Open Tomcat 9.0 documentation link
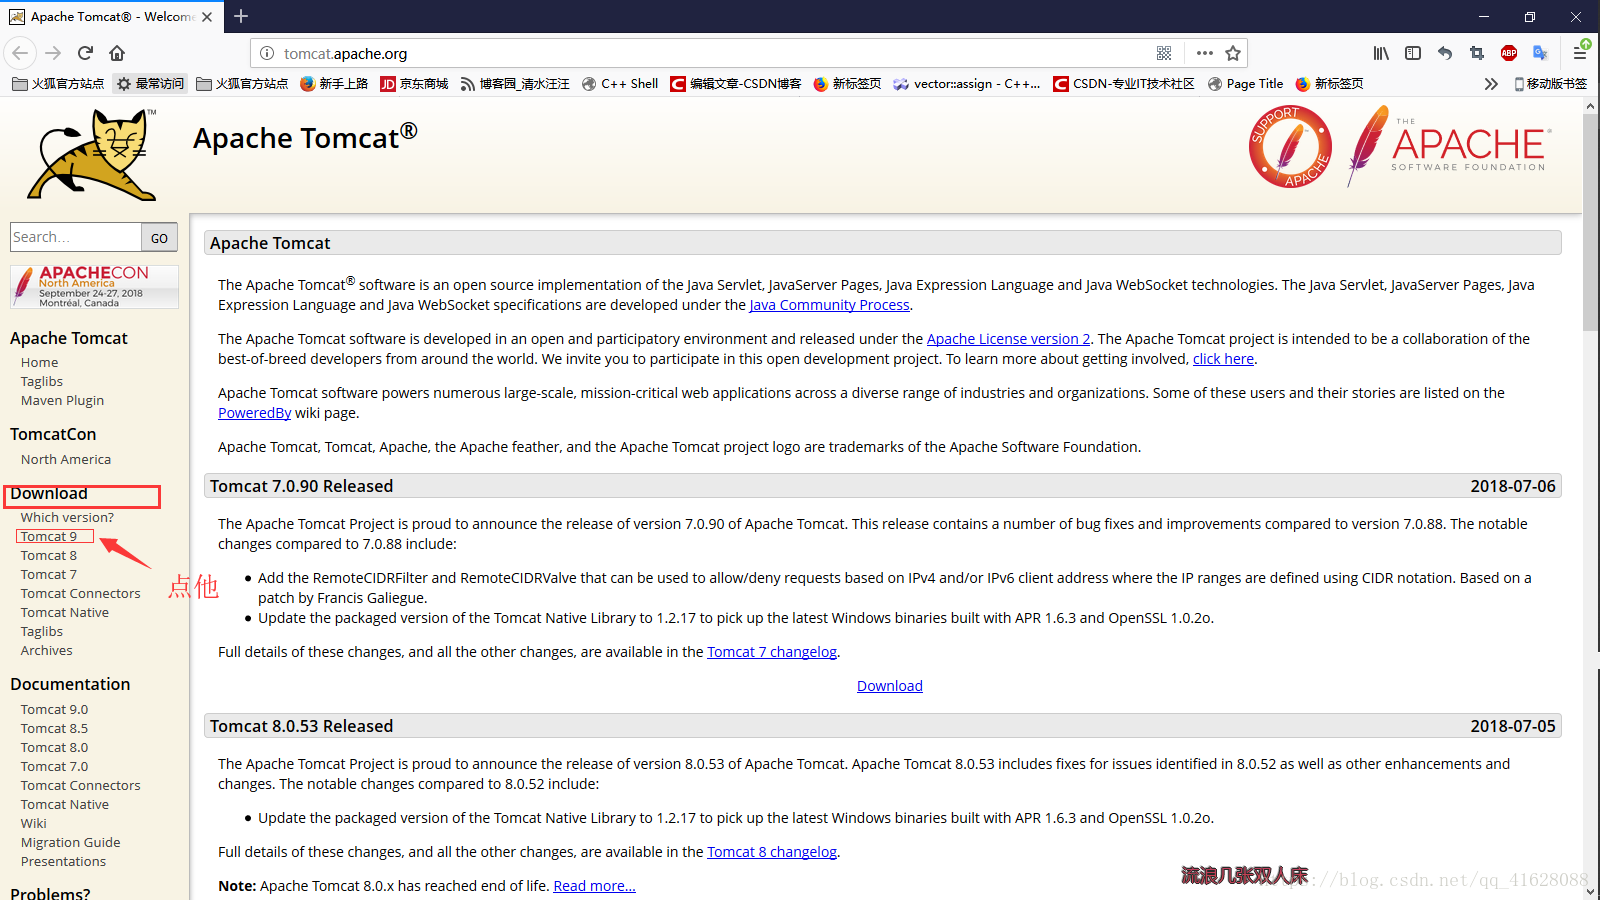This screenshot has height=900, width=1600. pos(54,709)
